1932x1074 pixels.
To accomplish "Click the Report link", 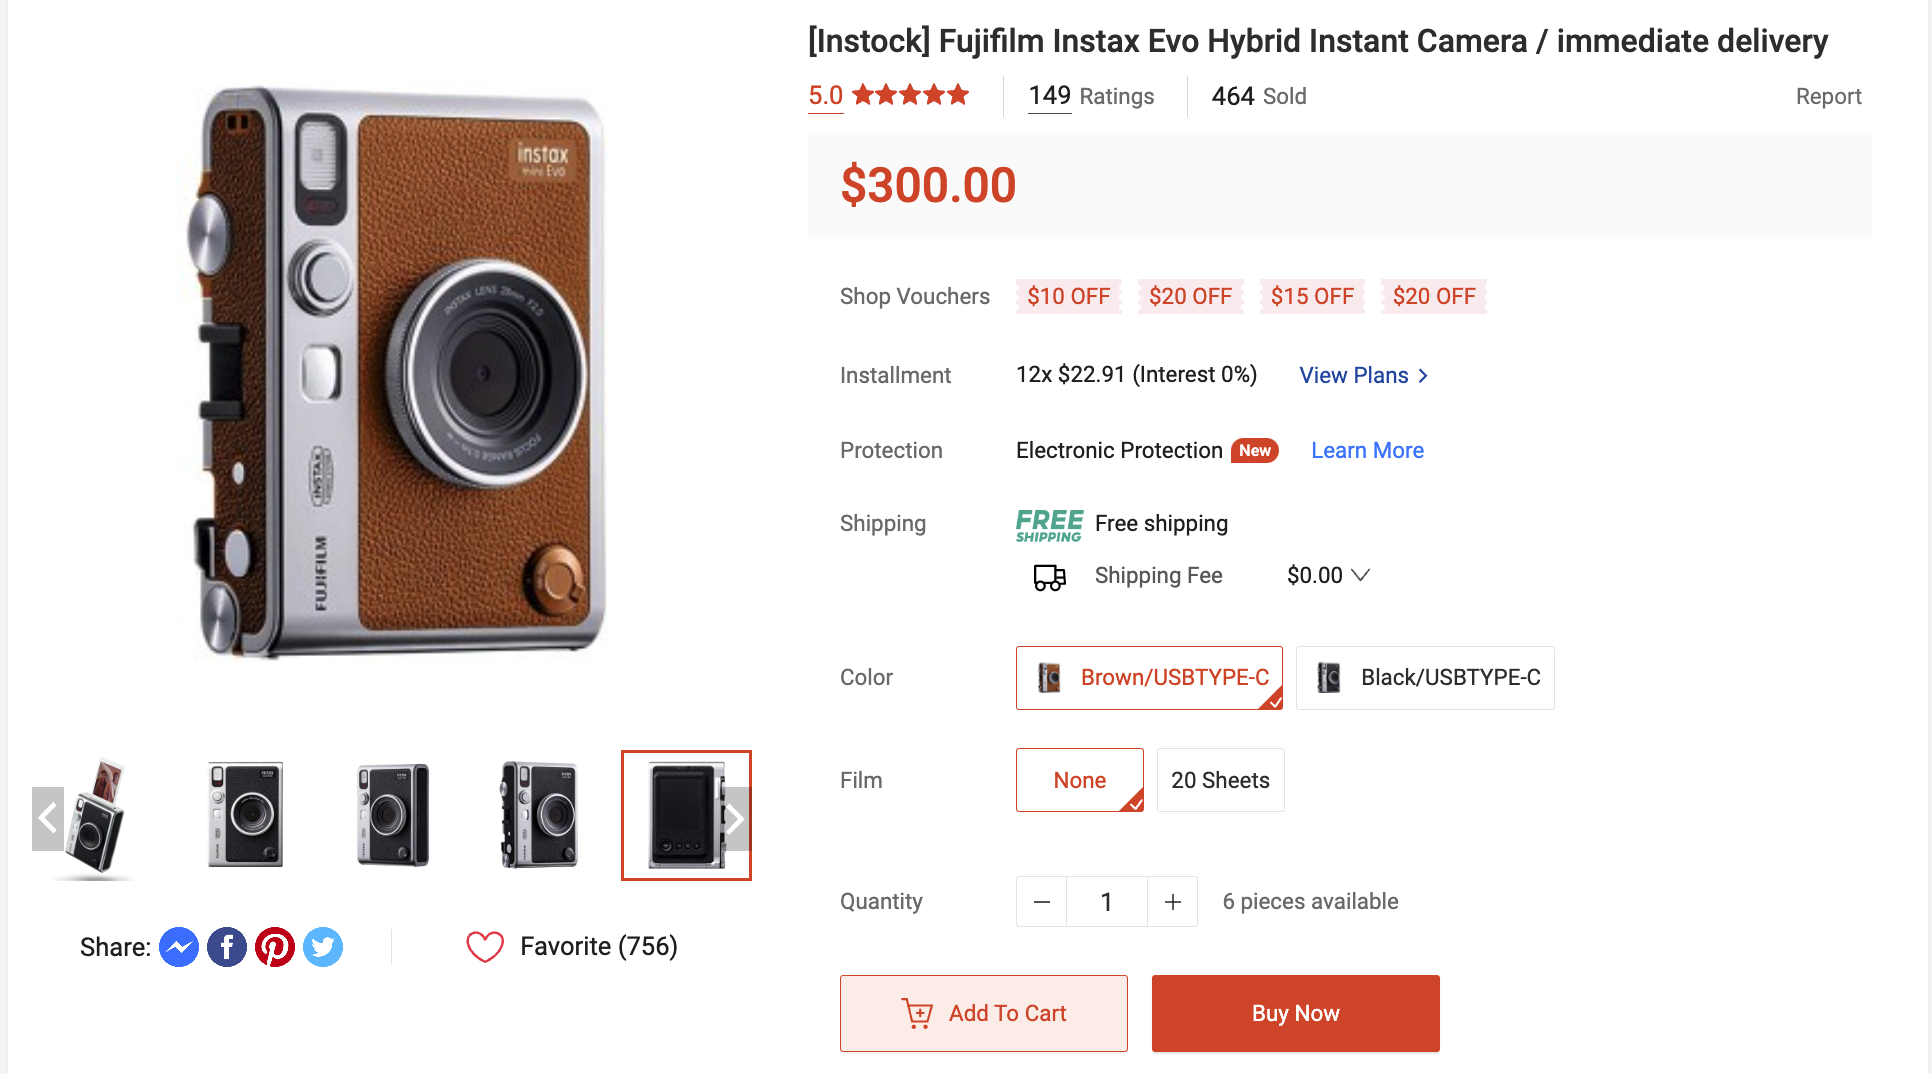I will 1828,96.
